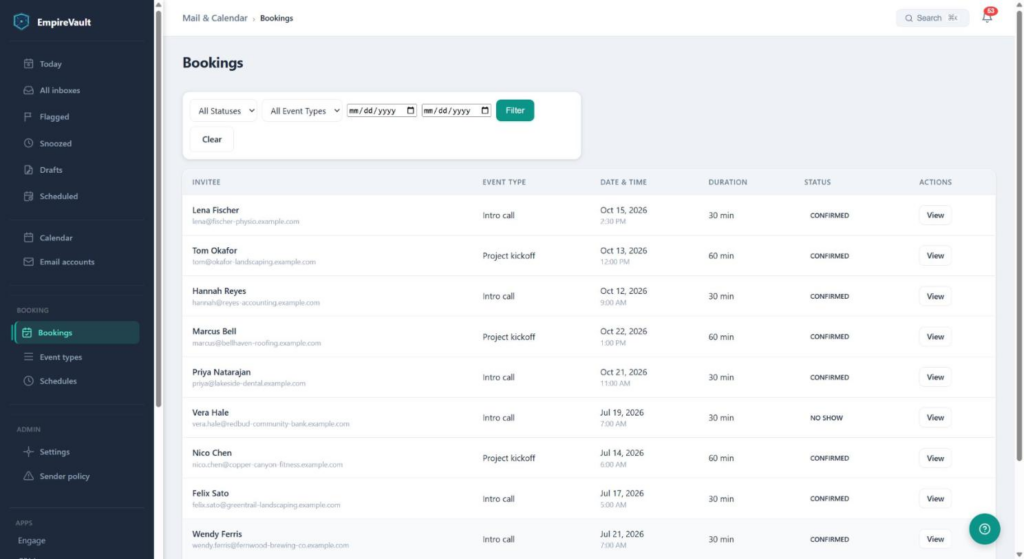Click Lena Fischer's CONFIRMED status badge
This screenshot has height=559, width=1024.
click(x=829, y=216)
